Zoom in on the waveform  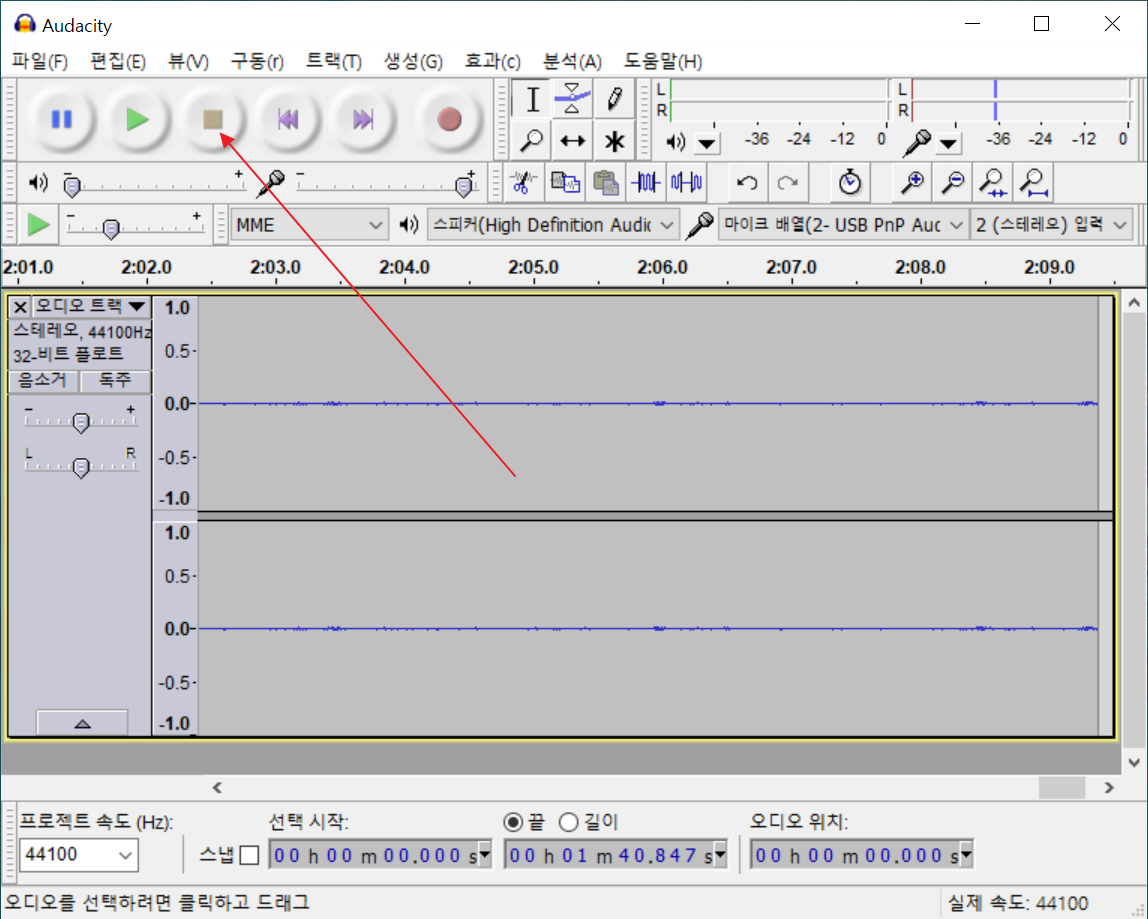[912, 182]
